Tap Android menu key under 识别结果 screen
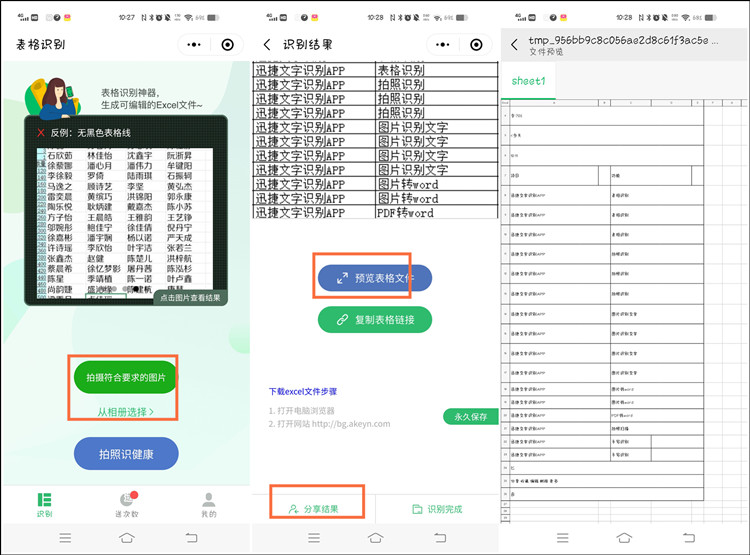The width and height of the screenshot is (750, 555). [x=314, y=538]
